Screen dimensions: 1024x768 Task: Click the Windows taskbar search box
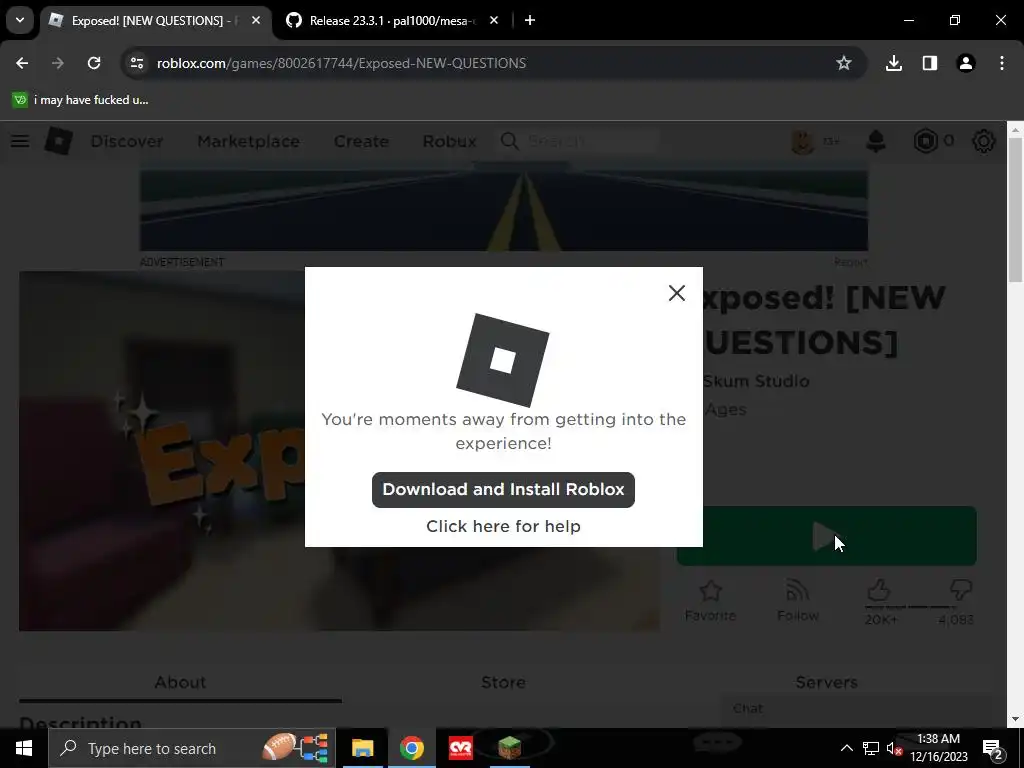pos(192,748)
